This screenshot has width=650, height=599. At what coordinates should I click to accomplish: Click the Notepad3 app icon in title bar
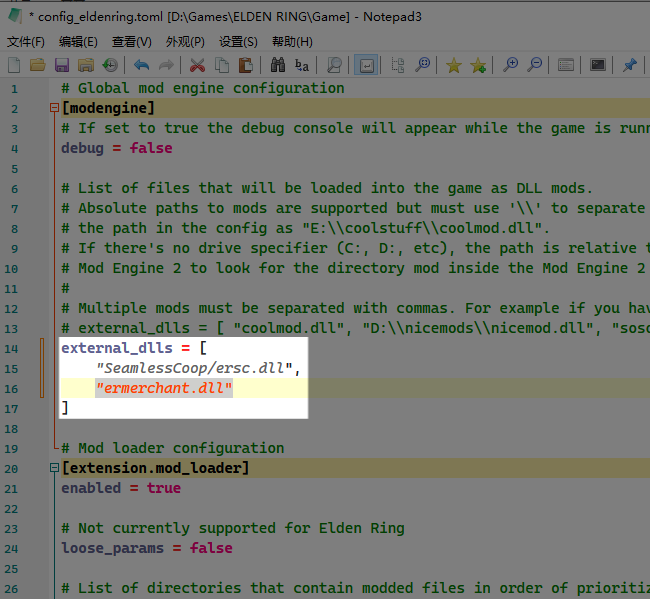(x=15, y=16)
